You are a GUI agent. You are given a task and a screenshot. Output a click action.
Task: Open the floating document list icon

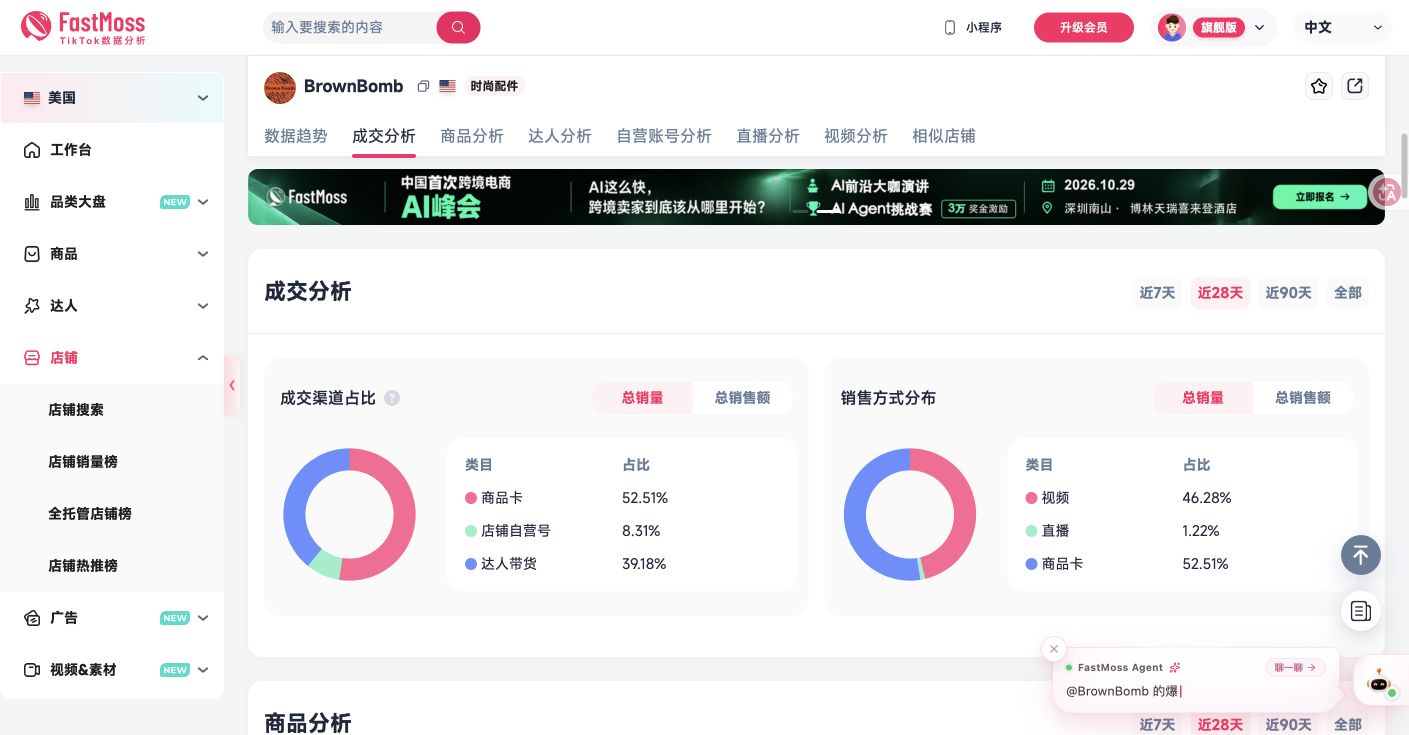1361,610
